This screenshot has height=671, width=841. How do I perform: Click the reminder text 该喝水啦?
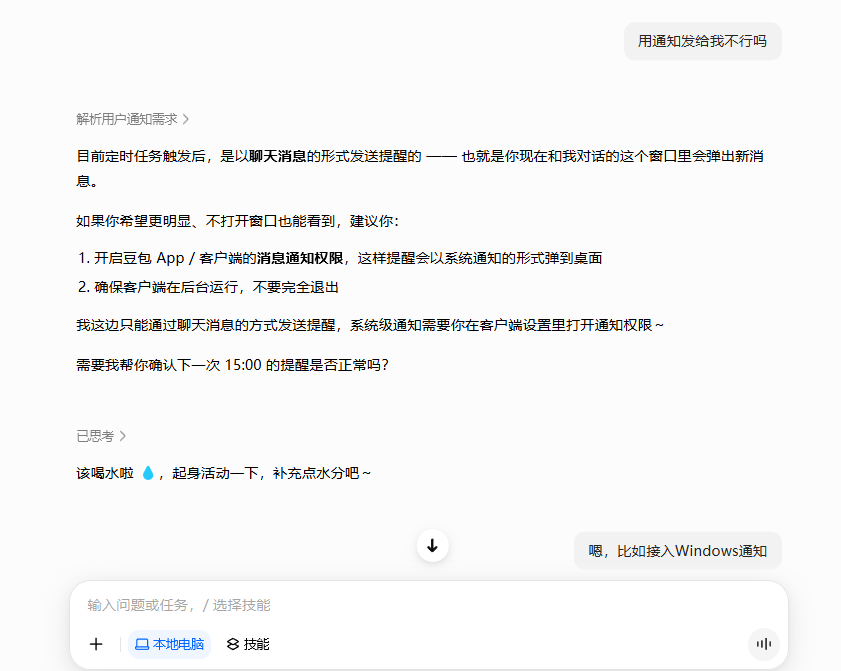click(224, 474)
